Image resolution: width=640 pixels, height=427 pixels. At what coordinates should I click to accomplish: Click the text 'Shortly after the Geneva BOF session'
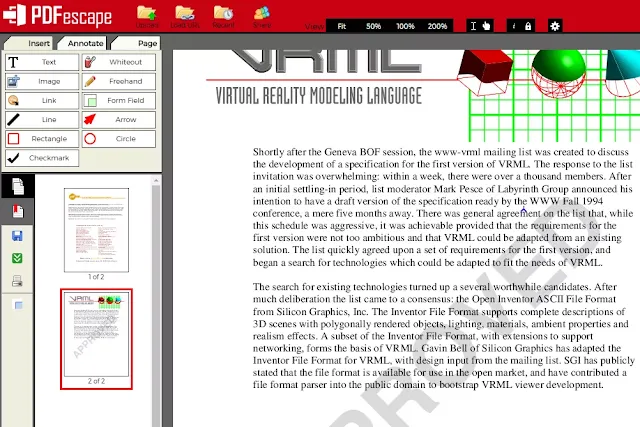coord(333,152)
